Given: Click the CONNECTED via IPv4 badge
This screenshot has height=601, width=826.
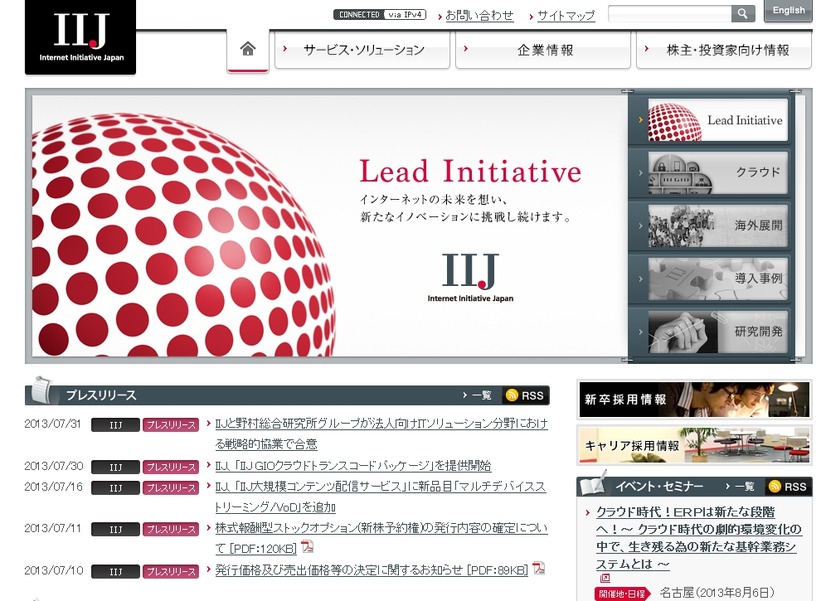Looking at the screenshot, I should click(x=379, y=15).
